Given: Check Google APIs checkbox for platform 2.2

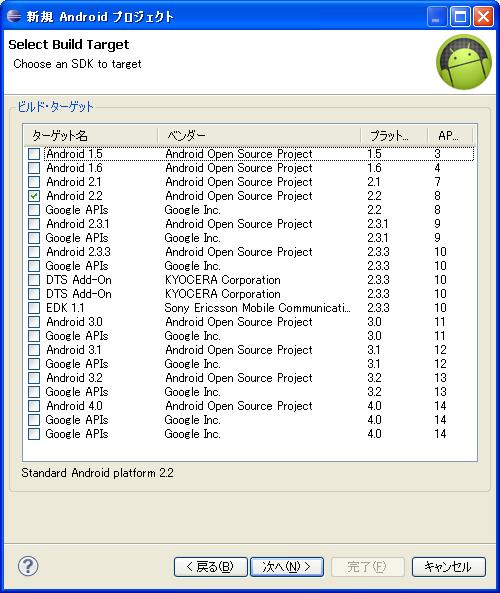Looking at the screenshot, I should (34, 210).
